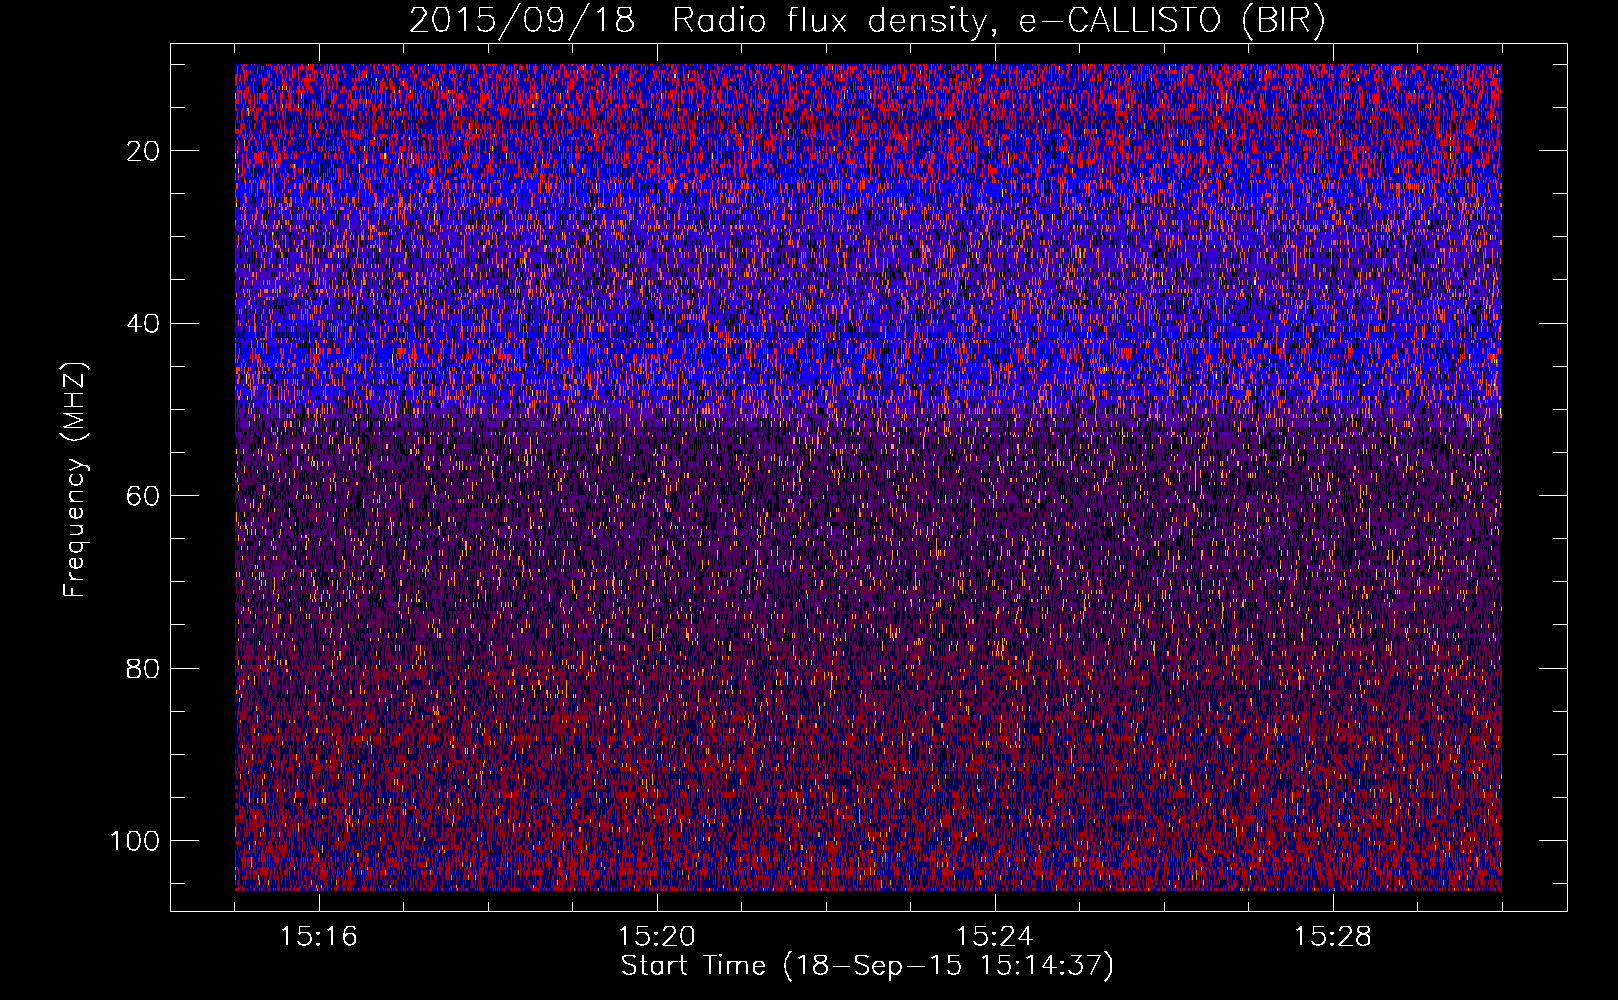Click the plot title "Radio flux density, e-CALLISTO (BIR)"
This screenshot has width=1618, height=1000.
click(x=999, y=20)
